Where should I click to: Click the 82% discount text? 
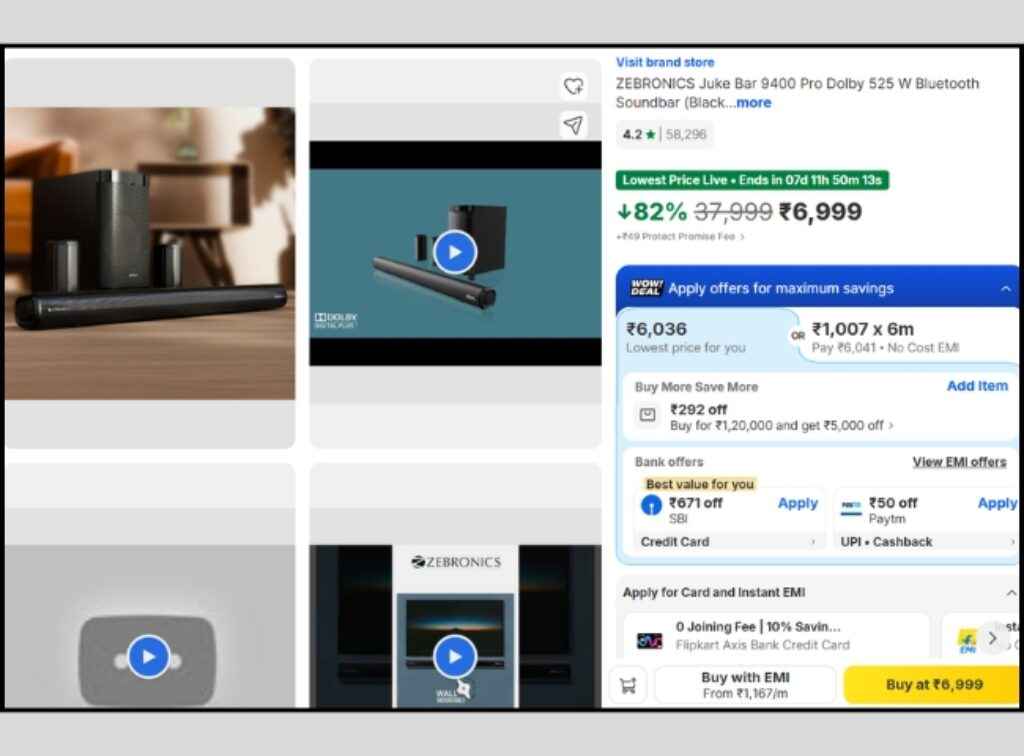click(x=652, y=212)
